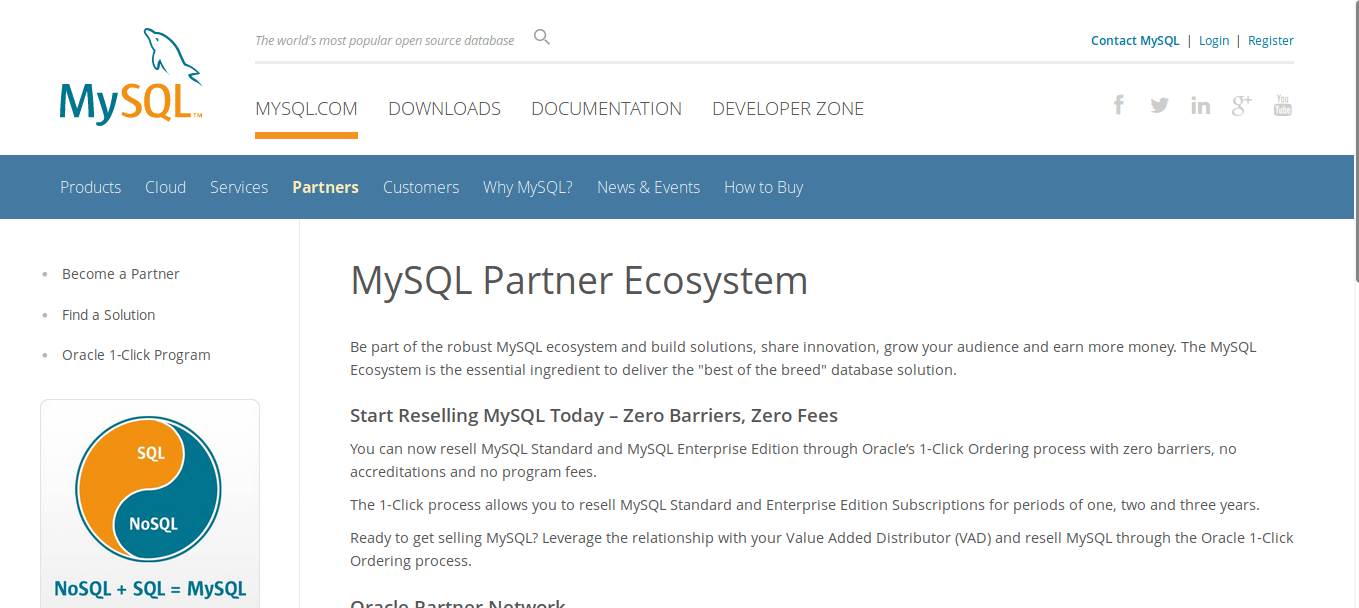Click Become a Partner in sidebar
1359x608 pixels.
[120, 274]
